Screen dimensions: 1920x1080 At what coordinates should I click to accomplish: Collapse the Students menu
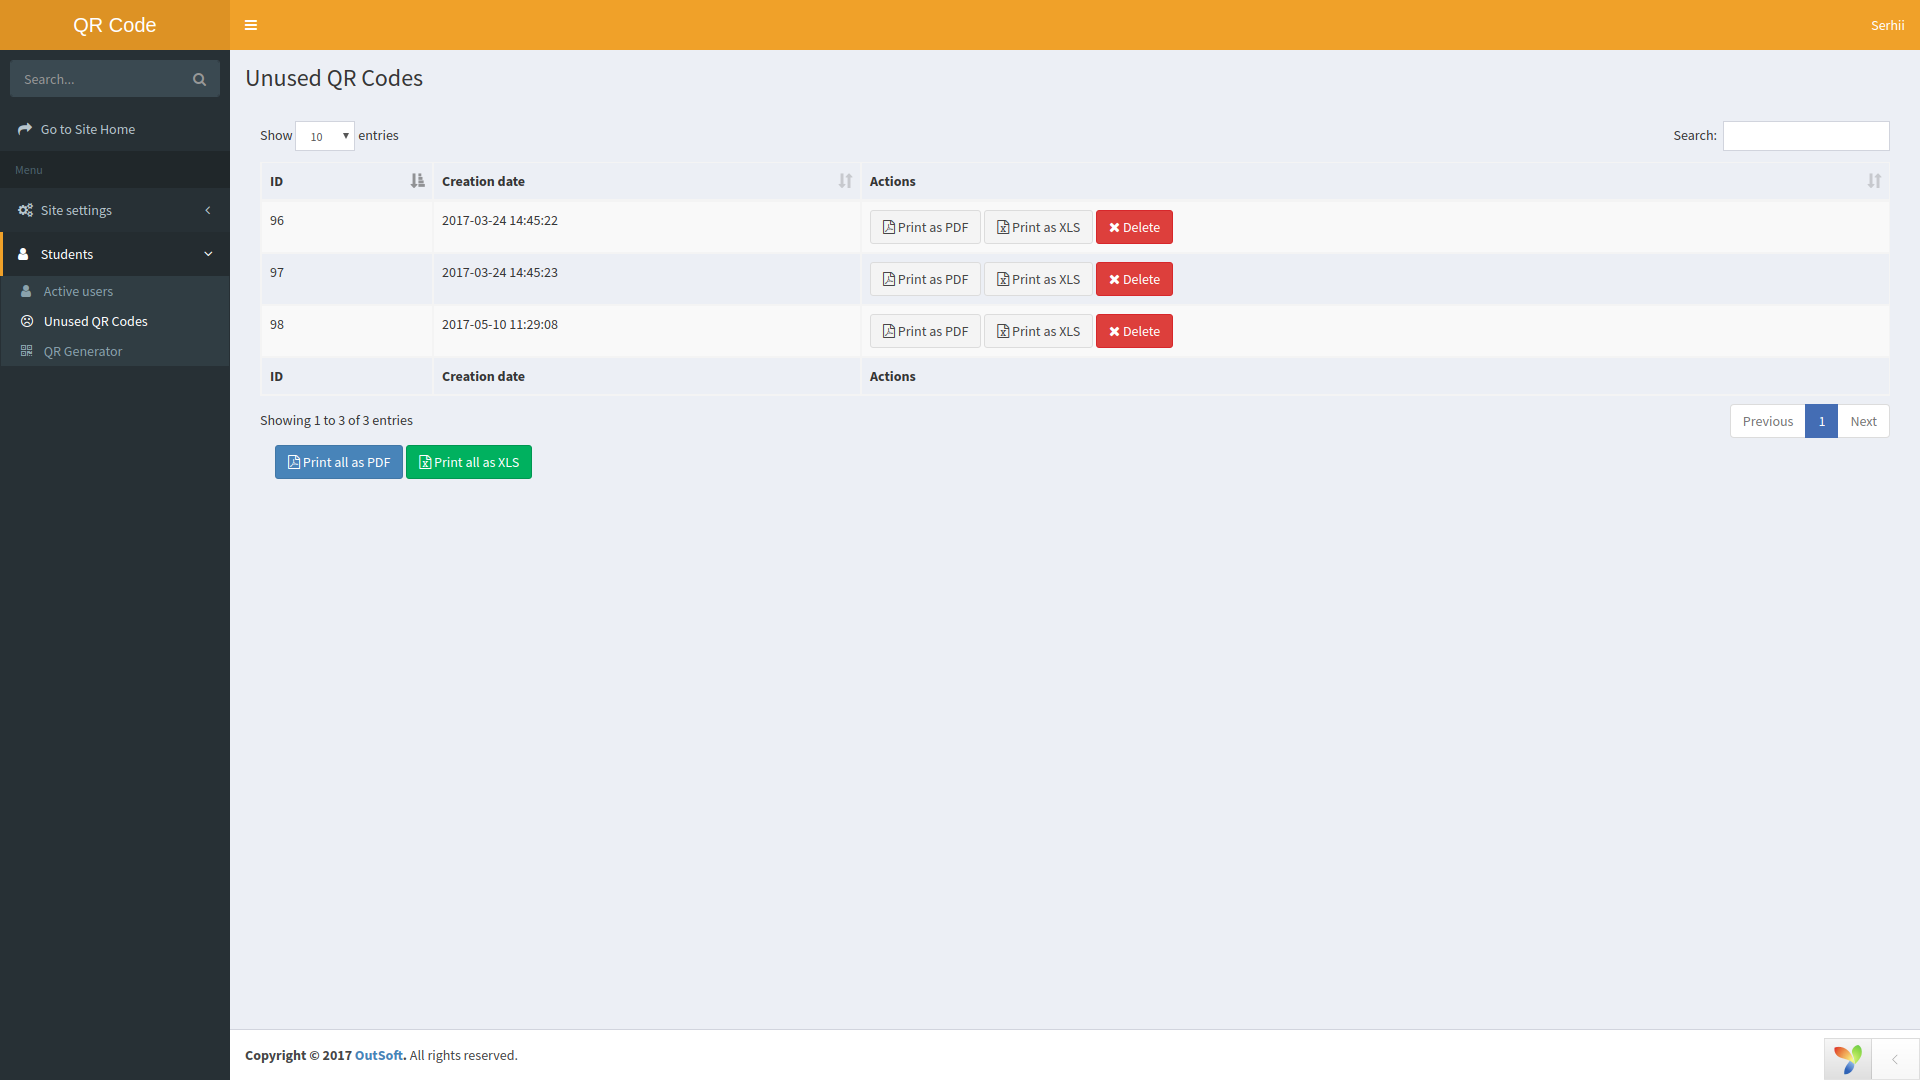click(115, 254)
